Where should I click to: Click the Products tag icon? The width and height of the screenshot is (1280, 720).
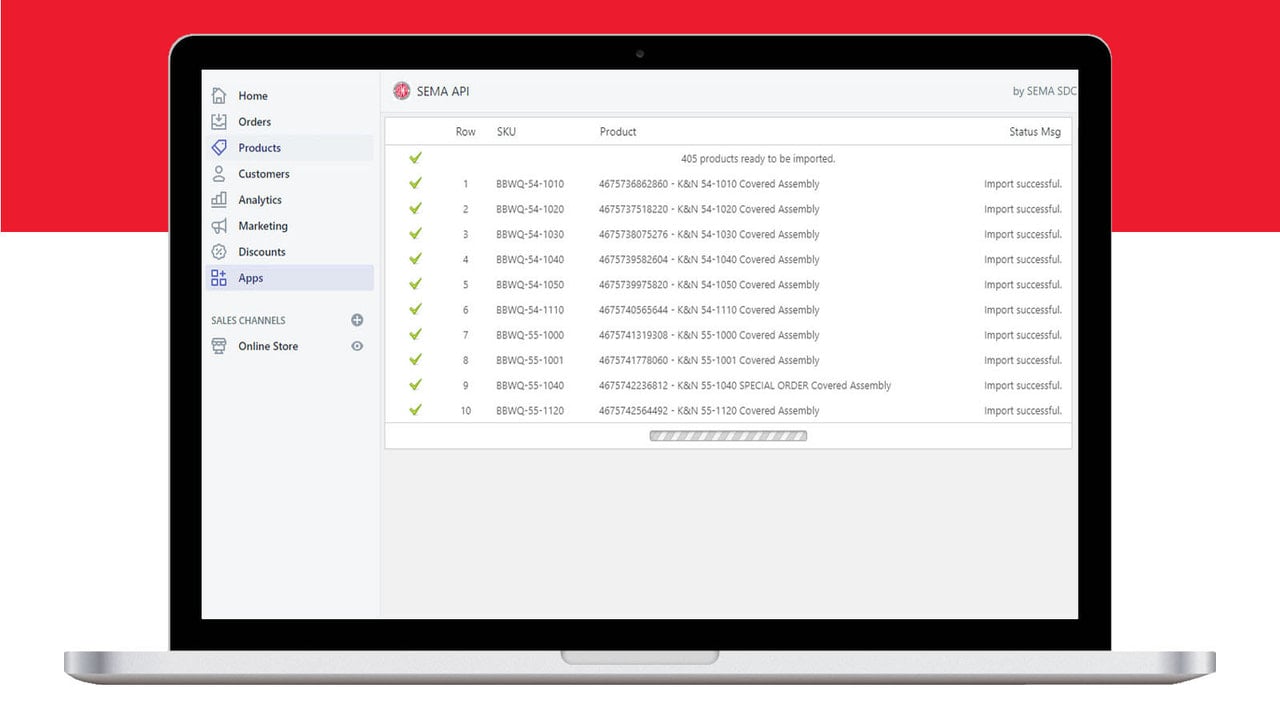[219, 148]
